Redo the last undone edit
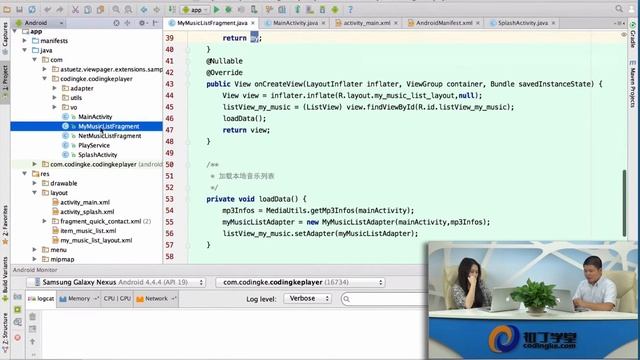640x360 pixels. (60, 9)
